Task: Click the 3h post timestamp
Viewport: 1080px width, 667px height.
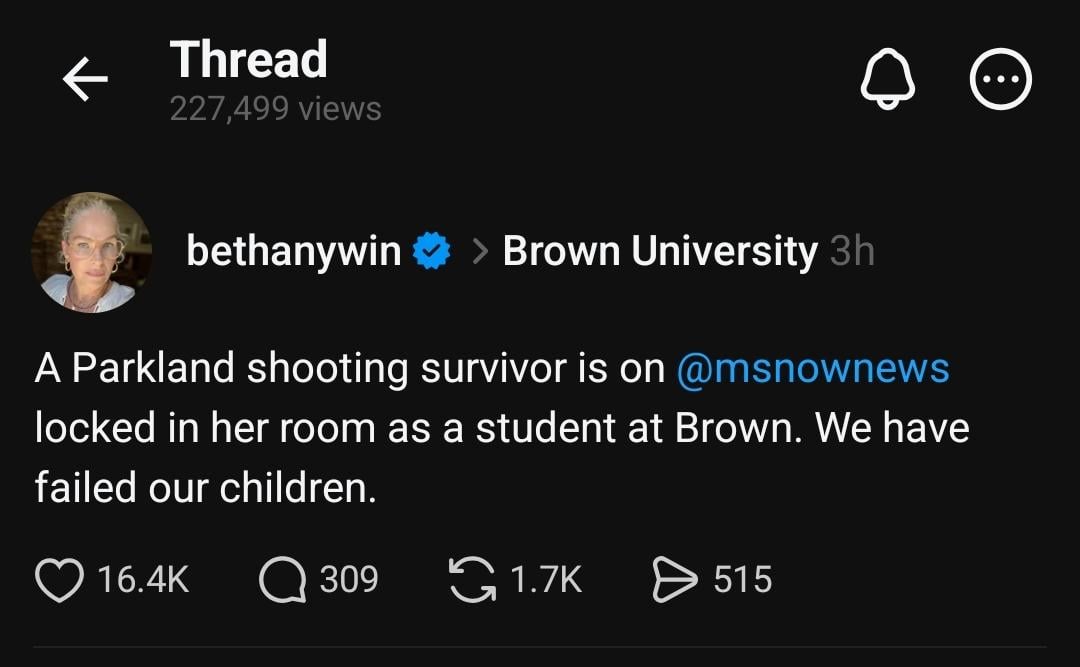Action: click(x=852, y=252)
